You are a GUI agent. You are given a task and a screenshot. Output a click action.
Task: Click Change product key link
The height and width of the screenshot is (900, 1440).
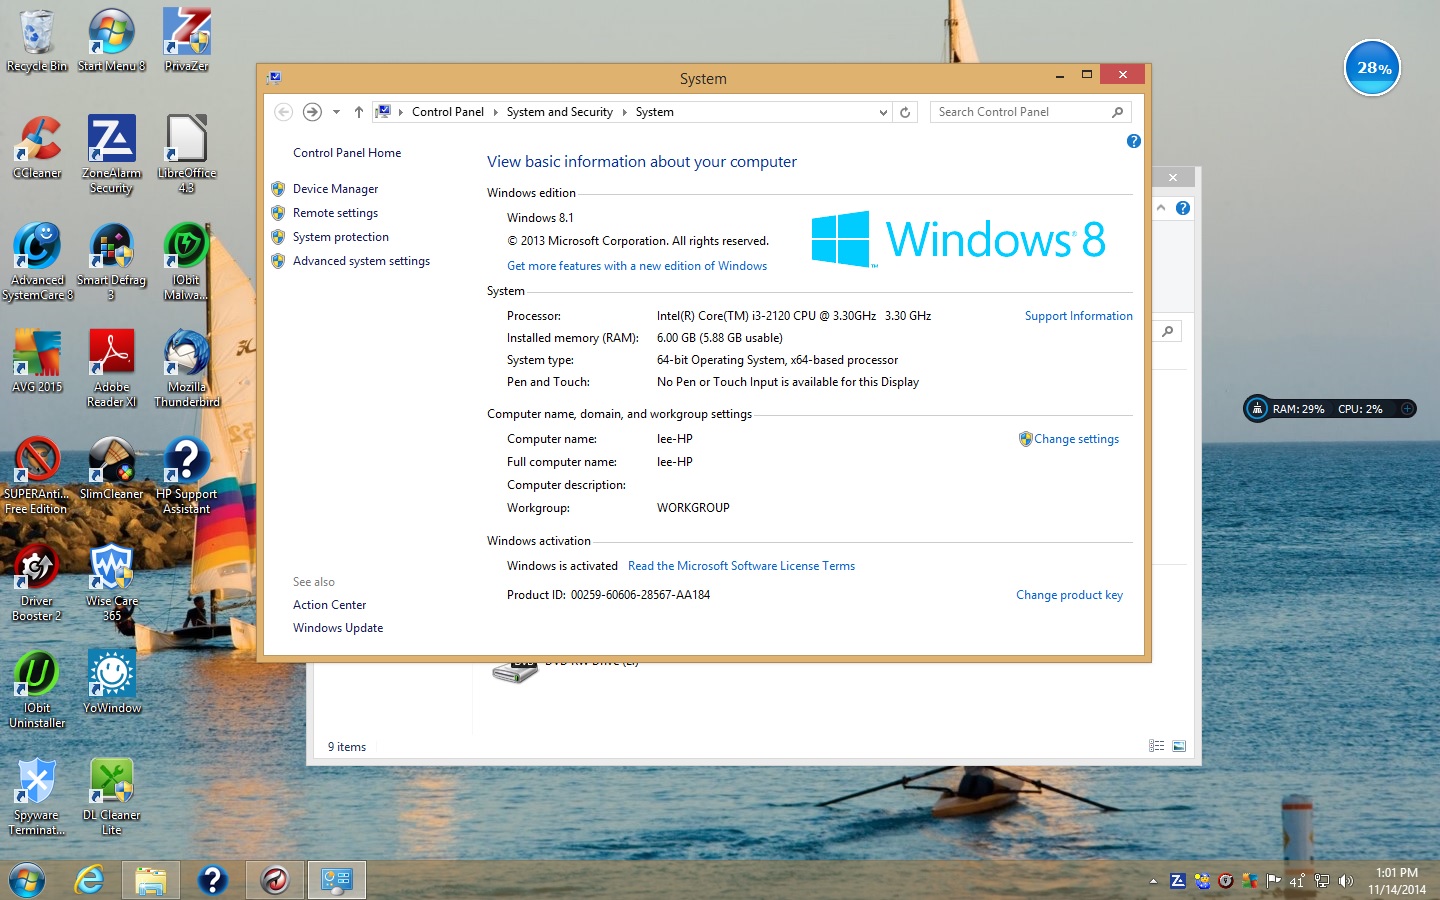(1069, 595)
